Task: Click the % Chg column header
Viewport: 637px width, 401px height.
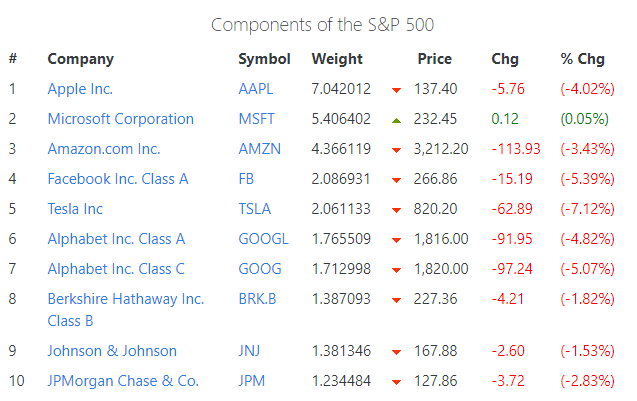Action: pos(582,59)
